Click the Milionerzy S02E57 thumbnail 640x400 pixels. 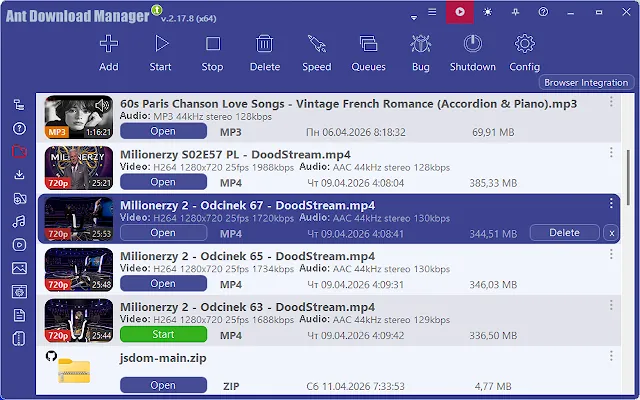(79, 168)
